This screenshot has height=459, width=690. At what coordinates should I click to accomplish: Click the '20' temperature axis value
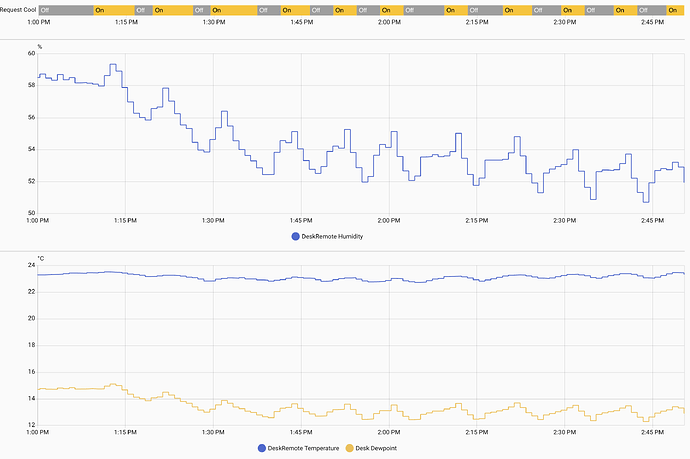(x=31, y=318)
